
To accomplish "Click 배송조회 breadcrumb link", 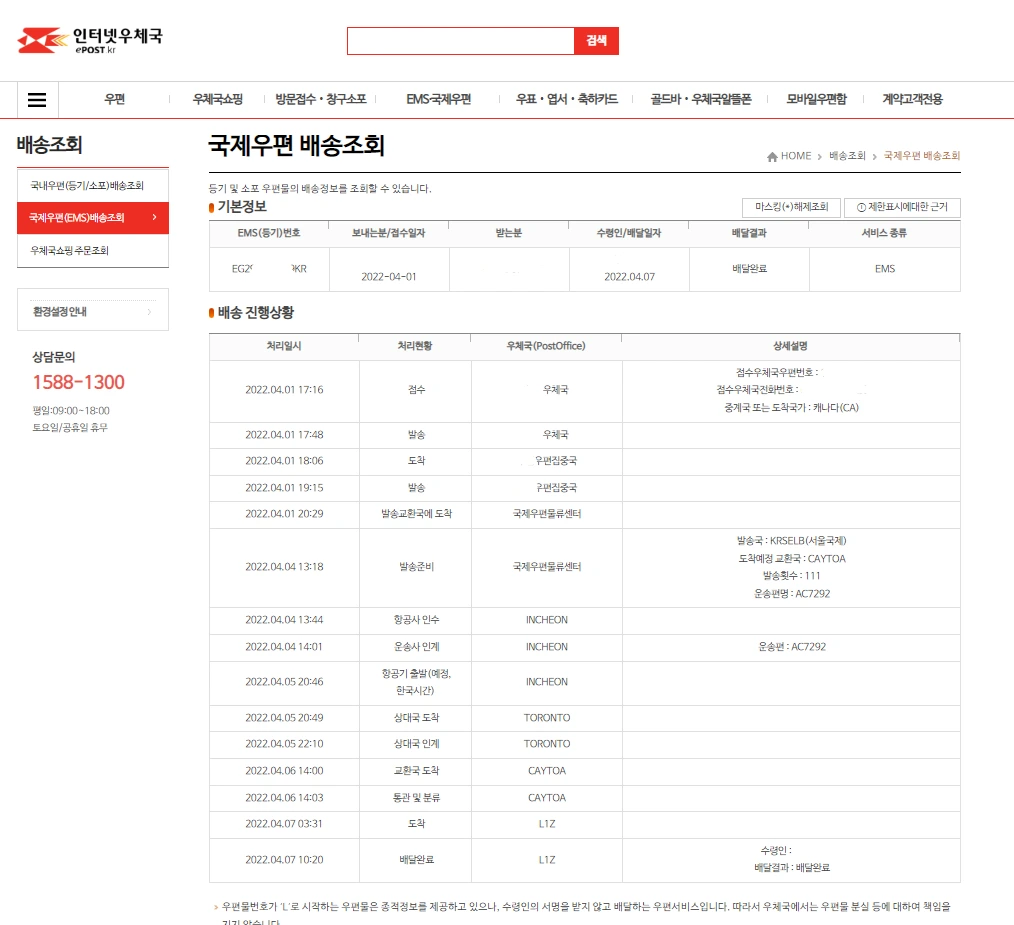I will click(x=847, y=156).
